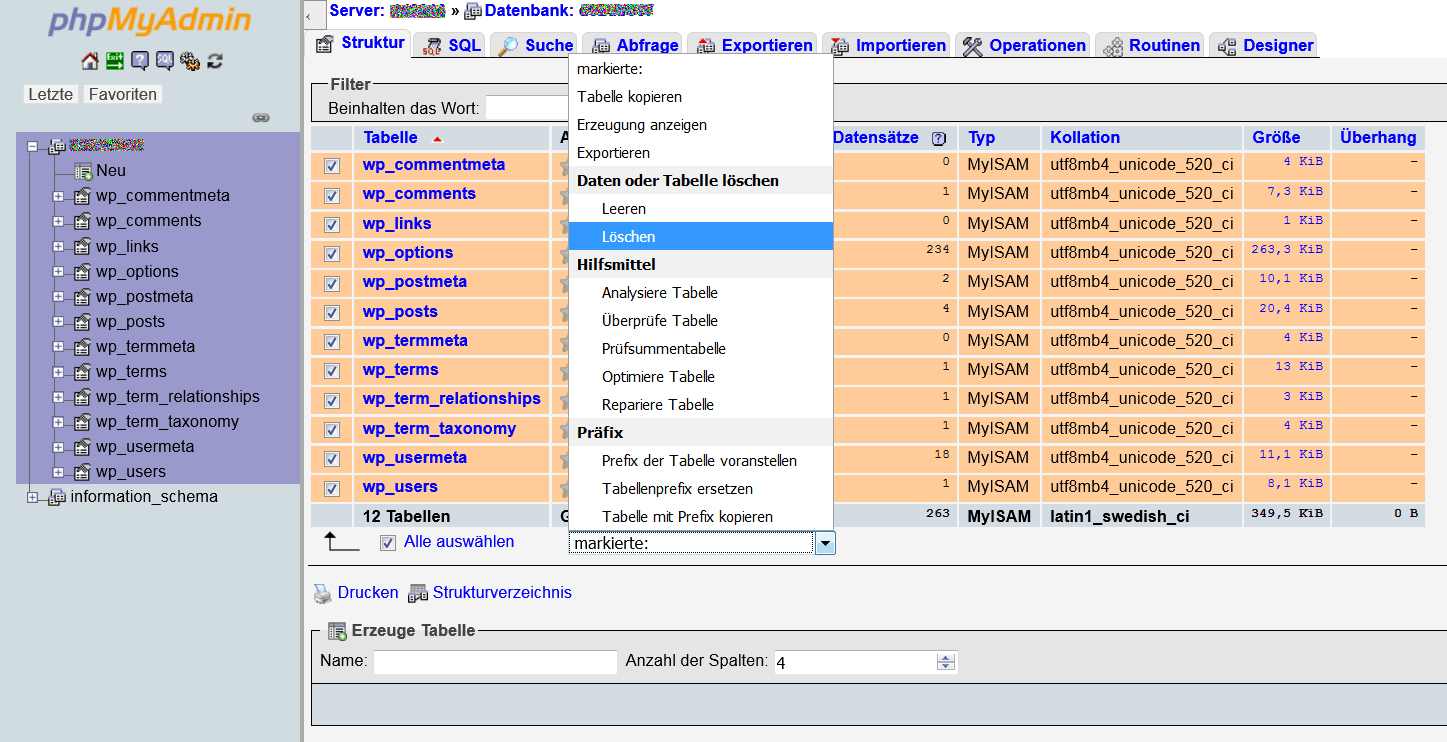Viewport: 1447px width, 742px height.
Task: Collapse the current database tree node
Action: click(32, 146)
